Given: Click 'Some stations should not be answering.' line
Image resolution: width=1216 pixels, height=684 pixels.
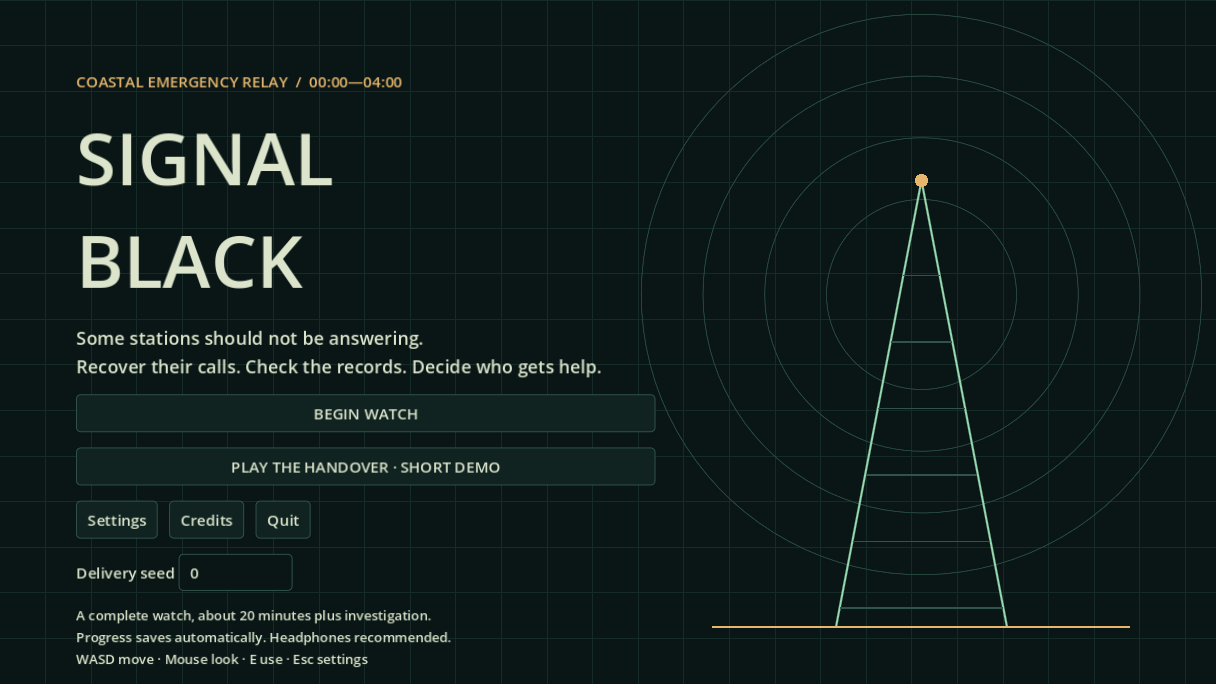Looking at the screenshot, I should (250, 338).
